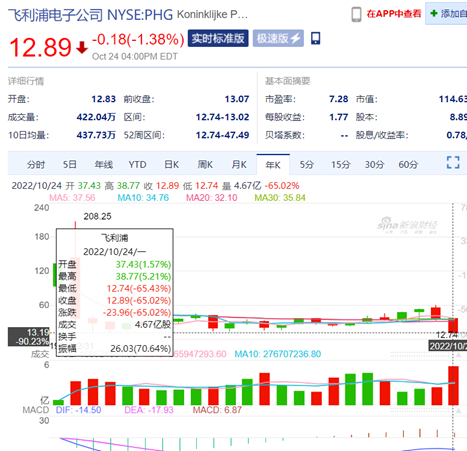Click the 成交量 value 422.04万
467x451 pixels.
click(96, 117)
